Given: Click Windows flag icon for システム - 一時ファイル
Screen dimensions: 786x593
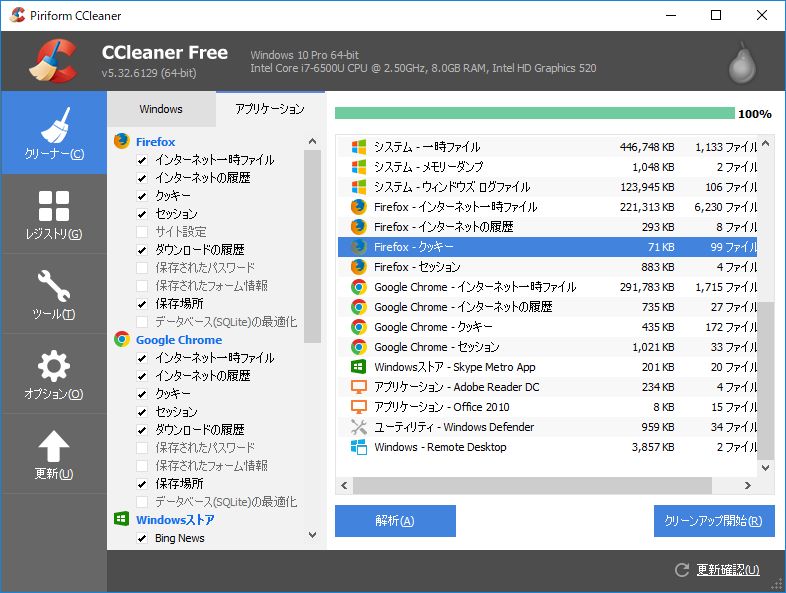Looking at the screenshot, I should pos(359,147).
